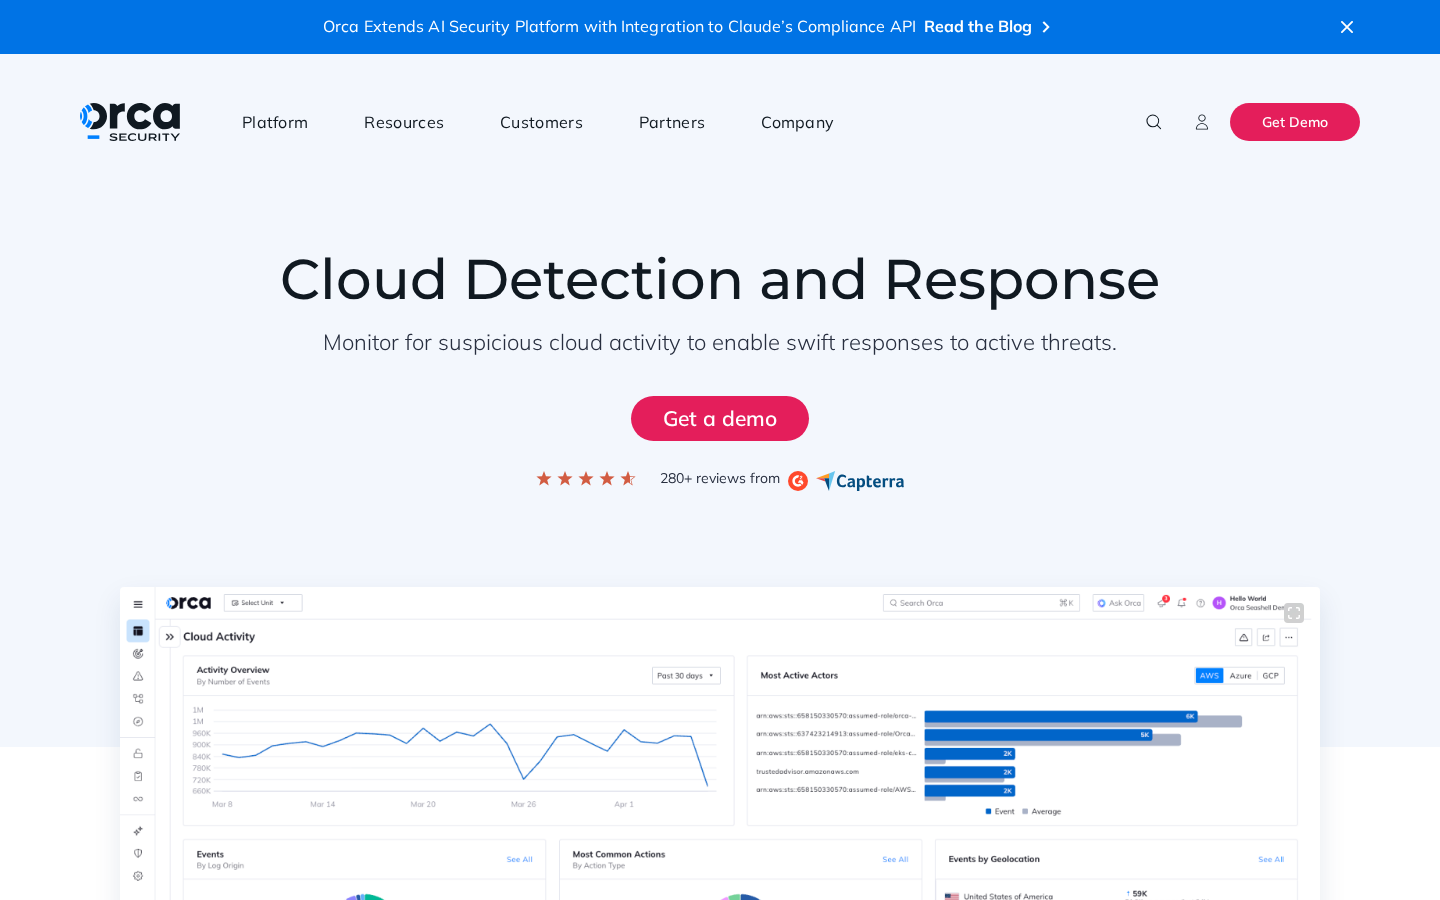The height and width of the screenshot is (900, 1440).
Task: Click the Orca logo inside the dashboard
Action: click(188, 603)
